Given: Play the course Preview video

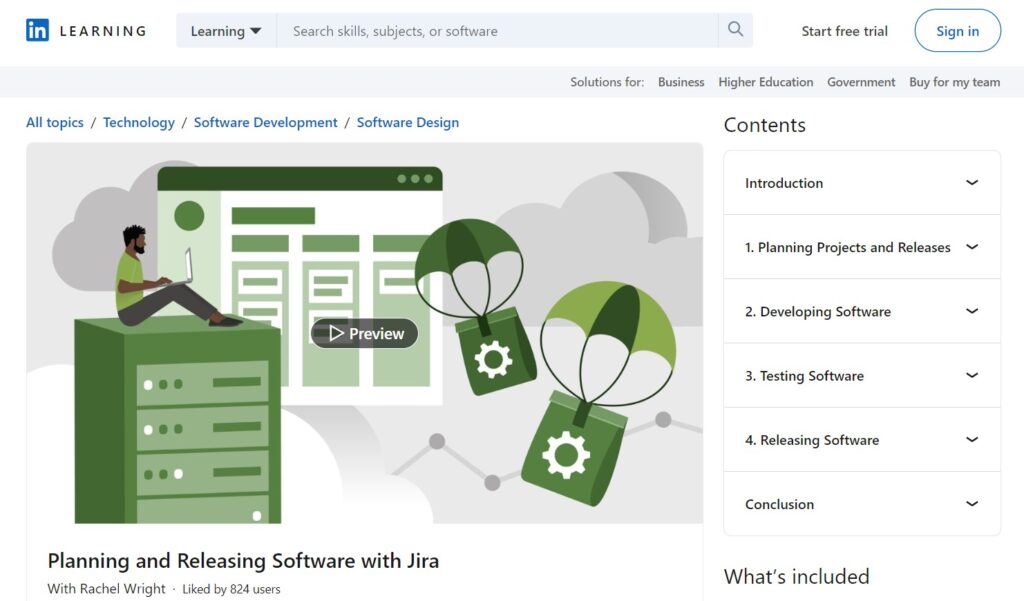Looking at the screenshot, I should coord(364,333).
